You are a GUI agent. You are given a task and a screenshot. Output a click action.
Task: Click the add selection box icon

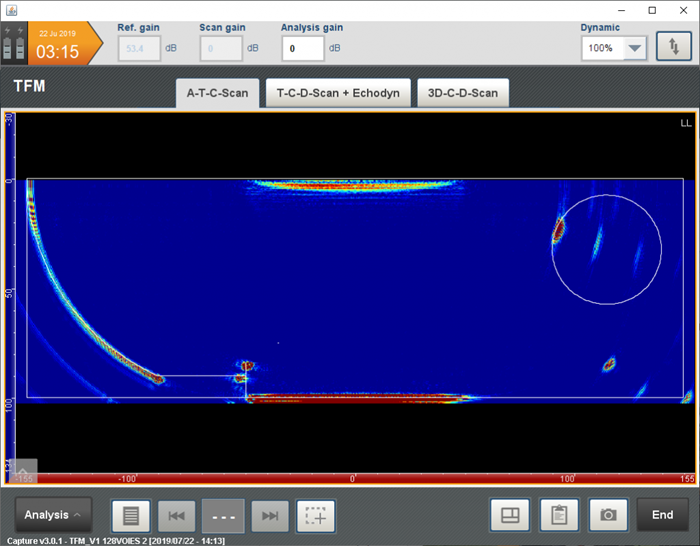tap(316, 516)
